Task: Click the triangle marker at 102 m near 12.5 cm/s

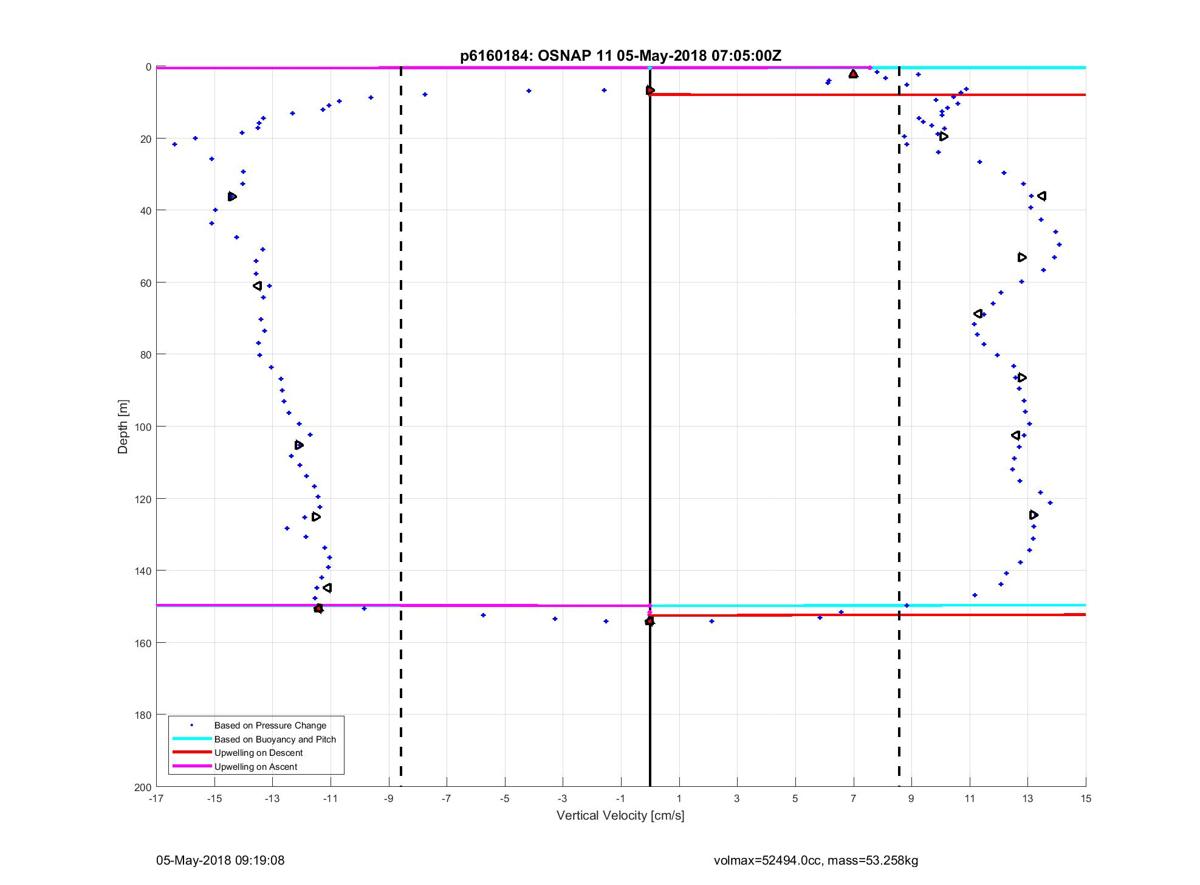Action: (1015, 435)
